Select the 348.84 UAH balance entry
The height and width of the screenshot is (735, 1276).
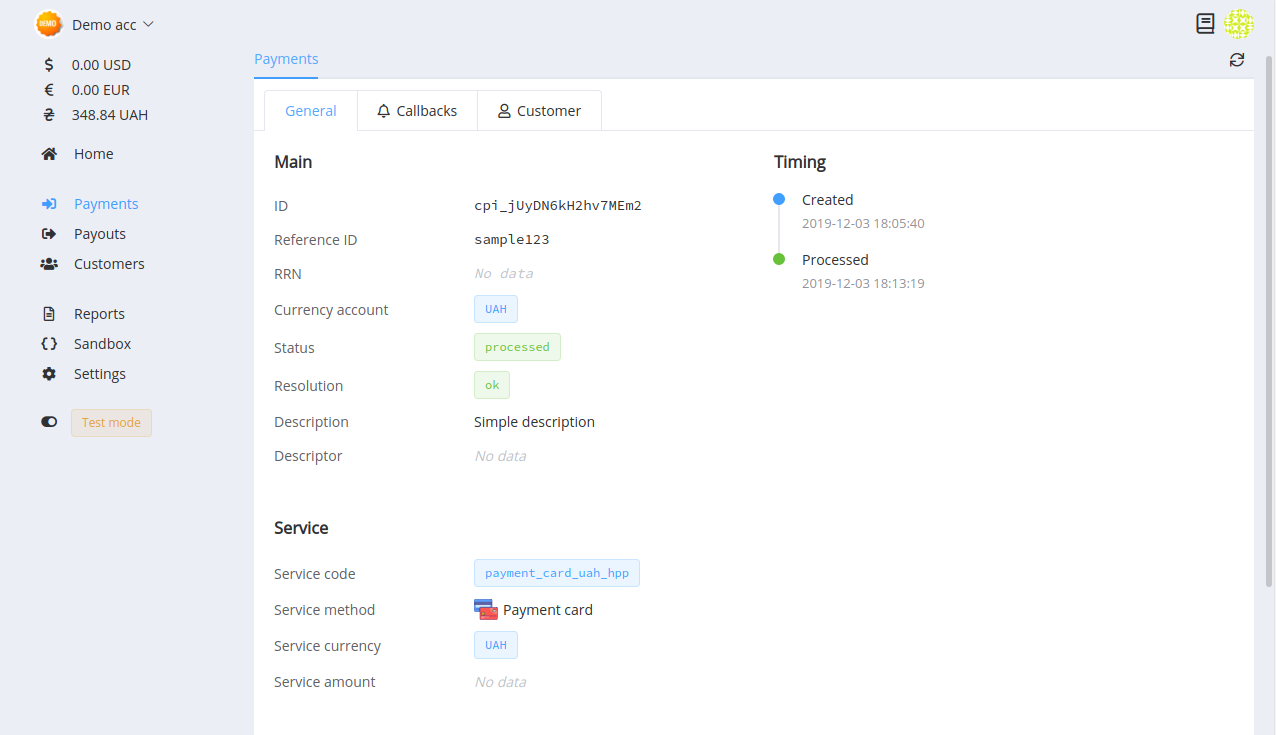click(110, 114)
